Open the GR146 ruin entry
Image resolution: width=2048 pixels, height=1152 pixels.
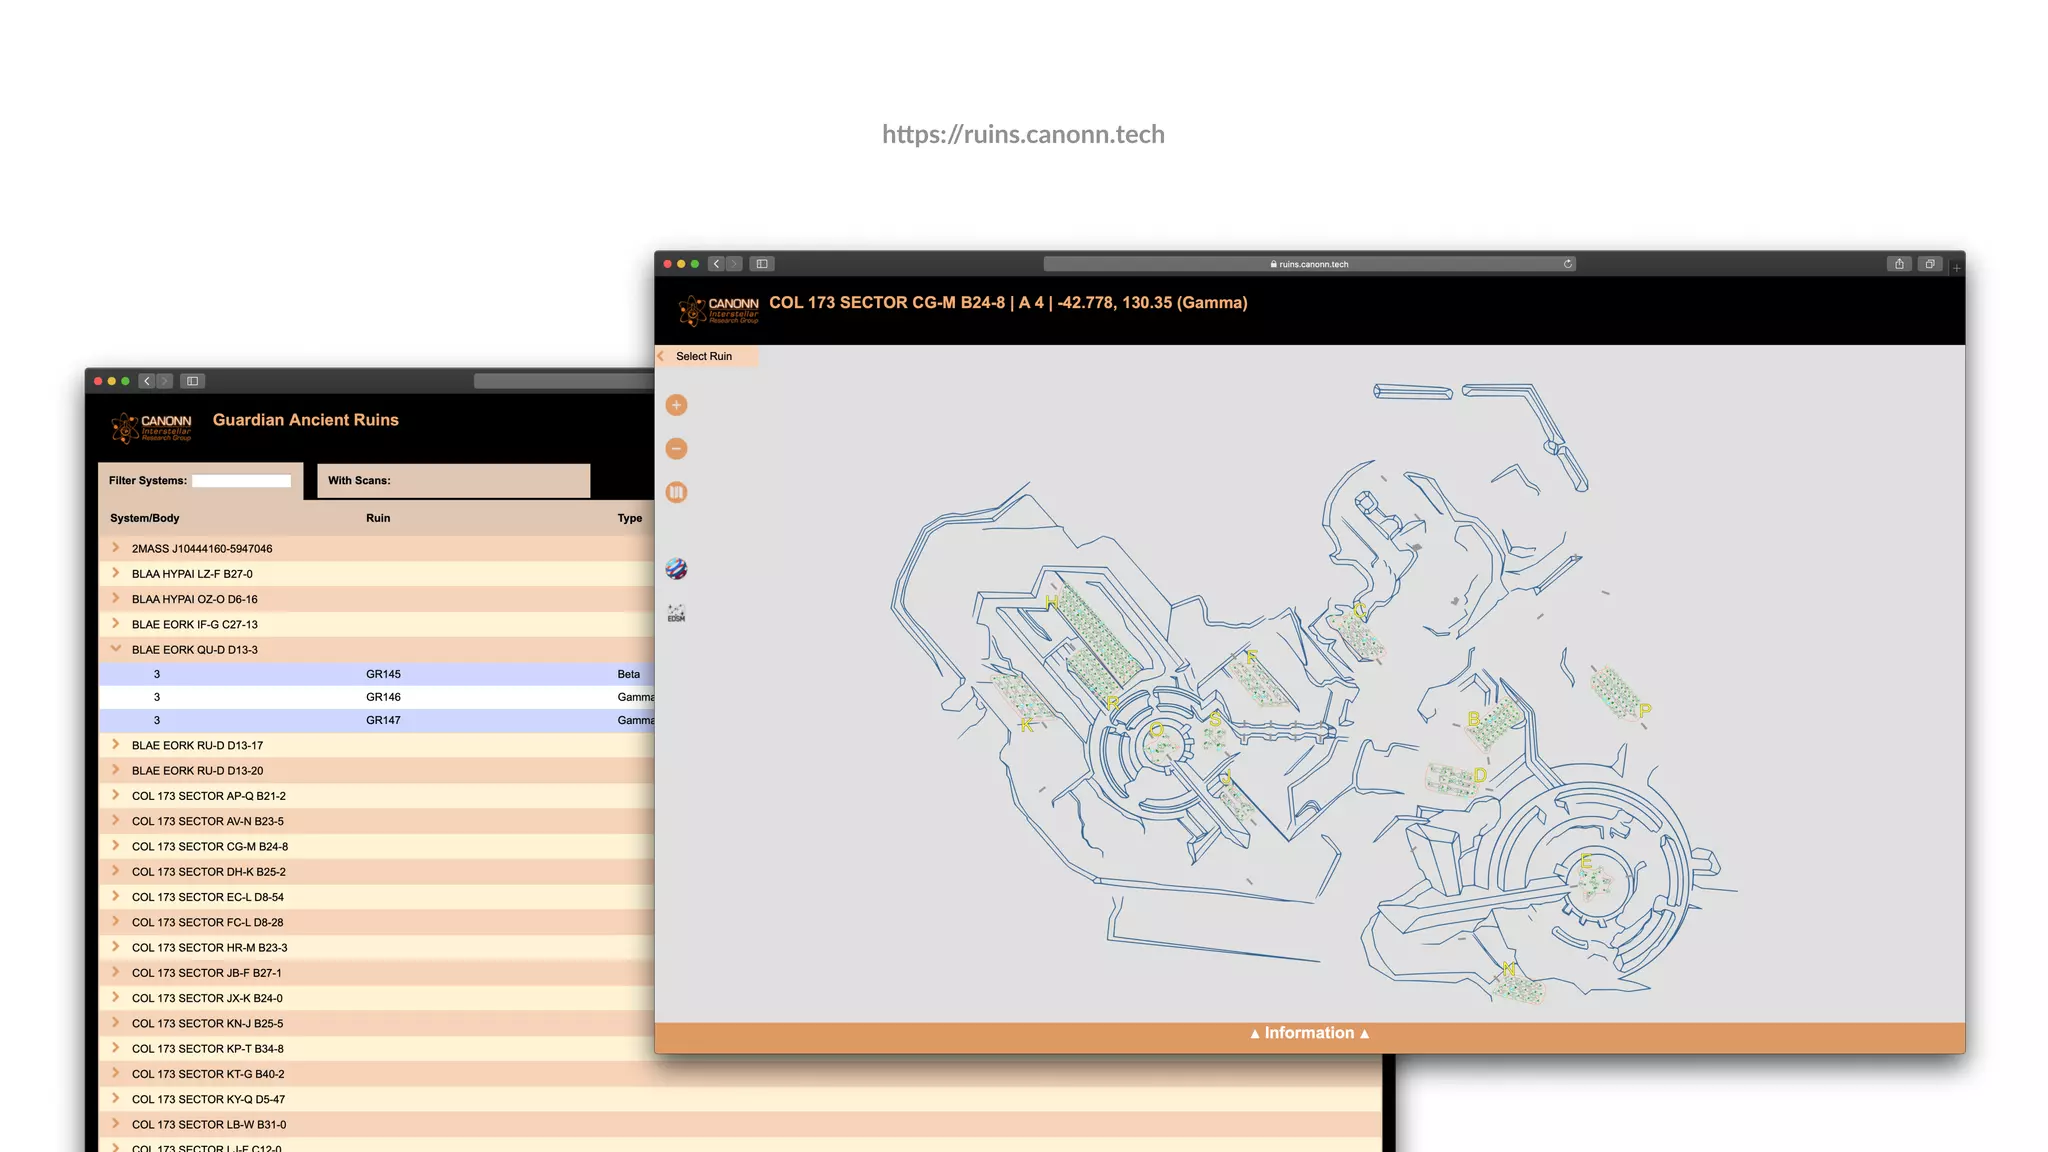click(x=383, y=697)
